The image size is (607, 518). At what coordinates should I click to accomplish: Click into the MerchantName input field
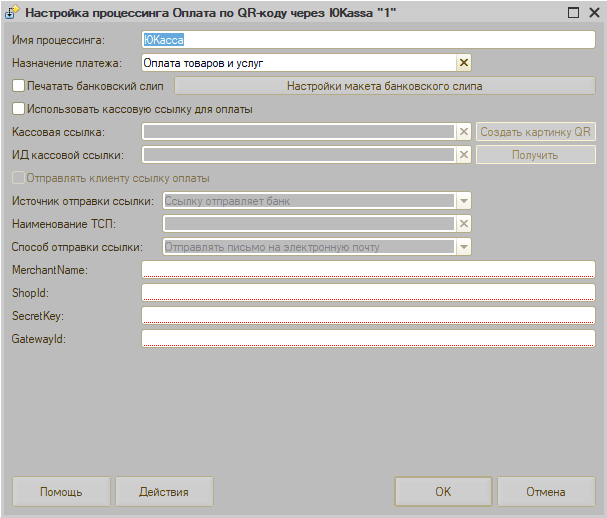[368, 269]
